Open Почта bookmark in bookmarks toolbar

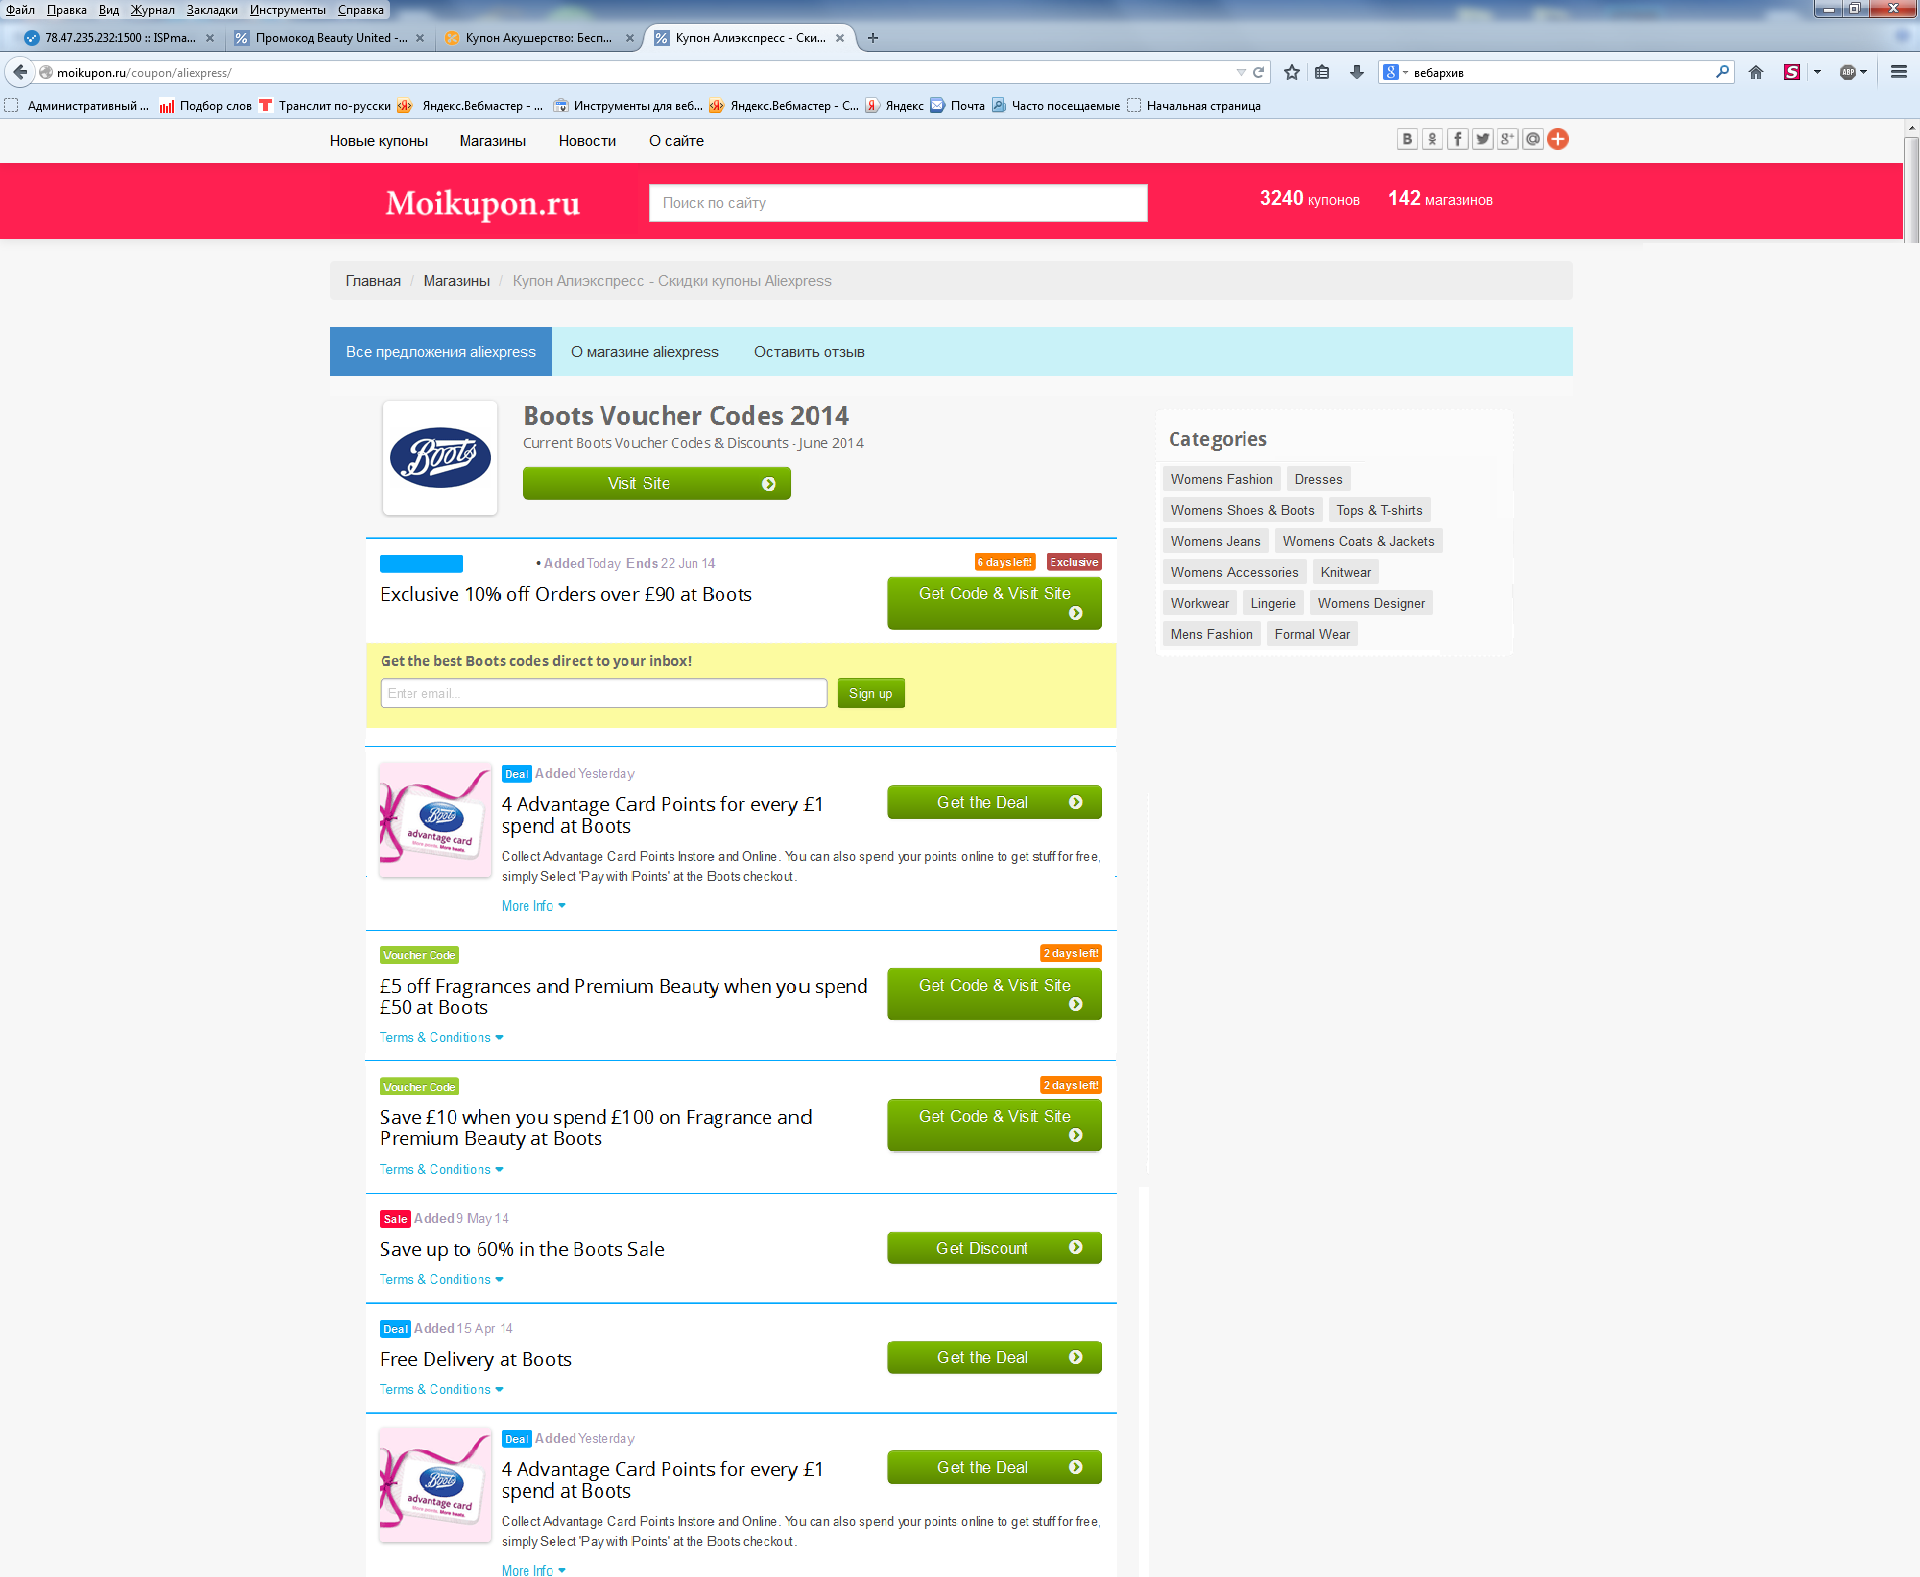(958, 106)
